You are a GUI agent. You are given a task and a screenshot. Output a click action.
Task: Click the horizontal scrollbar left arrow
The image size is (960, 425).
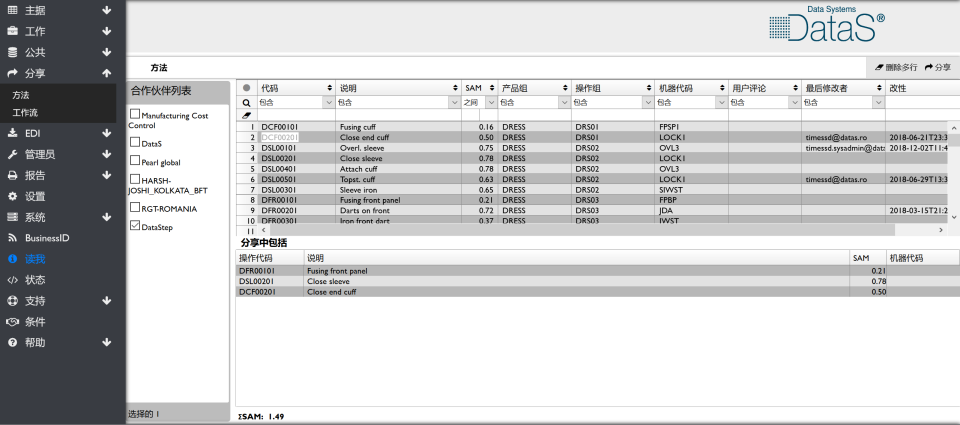(x=264, y=230)
